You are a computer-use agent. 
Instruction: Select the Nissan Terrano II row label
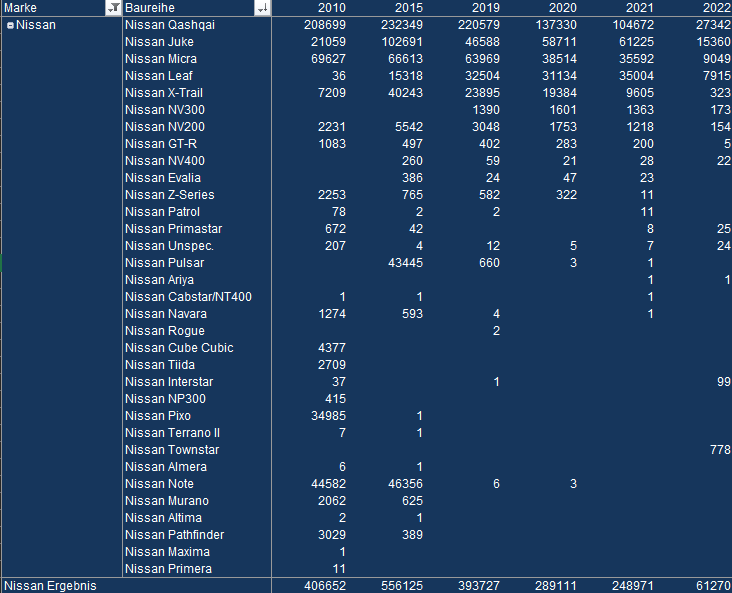tap(172, 433)
